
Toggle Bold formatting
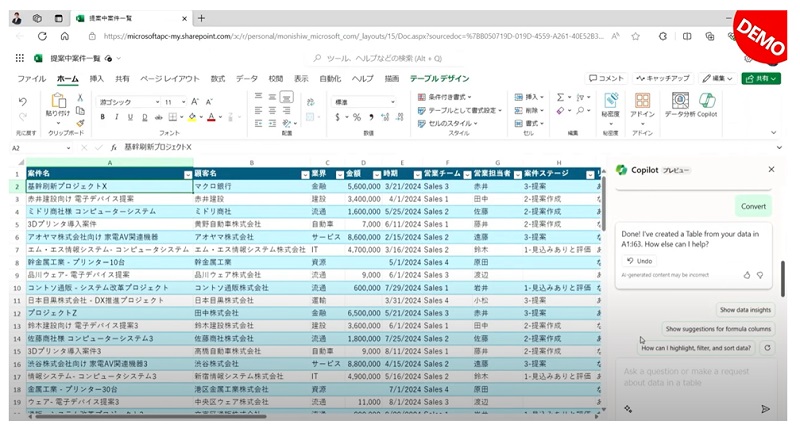coord(103,117)
